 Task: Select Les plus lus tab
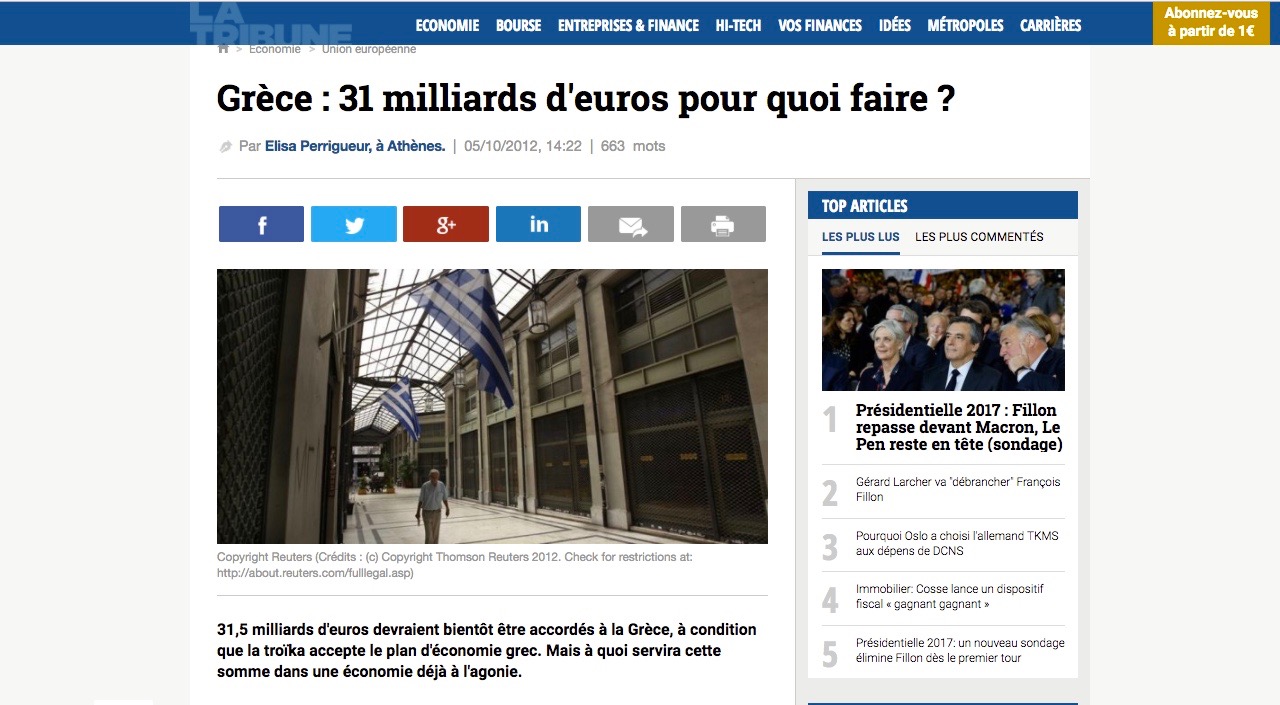pyautogui.click(x=861, y=237)
